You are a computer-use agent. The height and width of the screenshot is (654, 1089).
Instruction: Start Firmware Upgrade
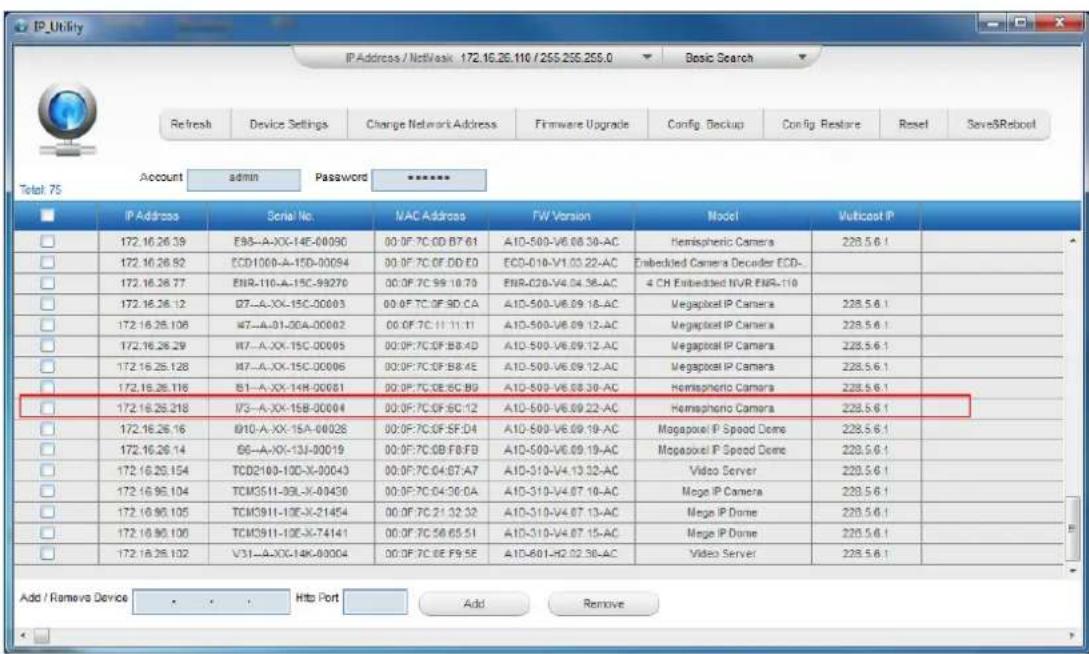pos(581,125)
